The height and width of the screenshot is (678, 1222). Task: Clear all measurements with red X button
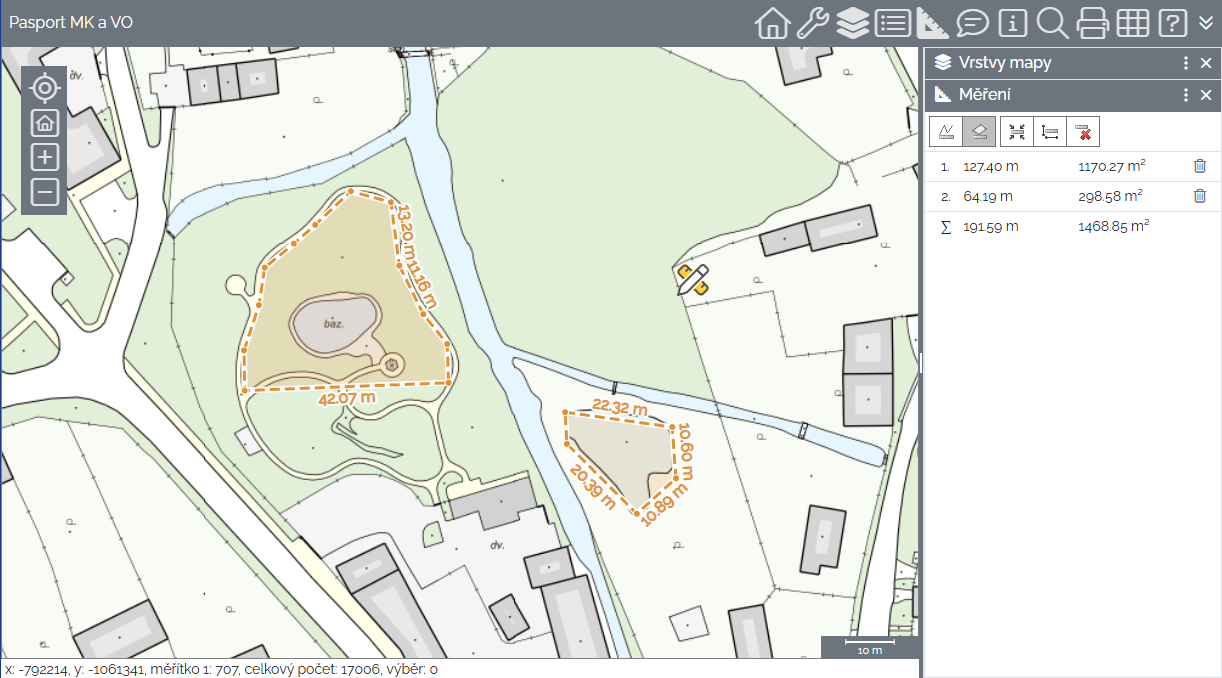pos(1082,132)
